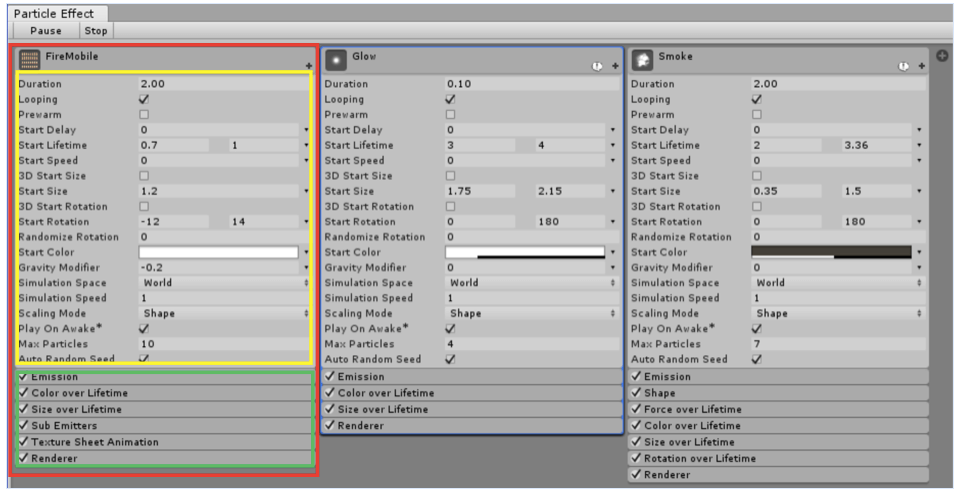The width and height of the screenshot is (959, 494).
Task: Open the Smoke Start Color swatch
Action: coord(830,253)
